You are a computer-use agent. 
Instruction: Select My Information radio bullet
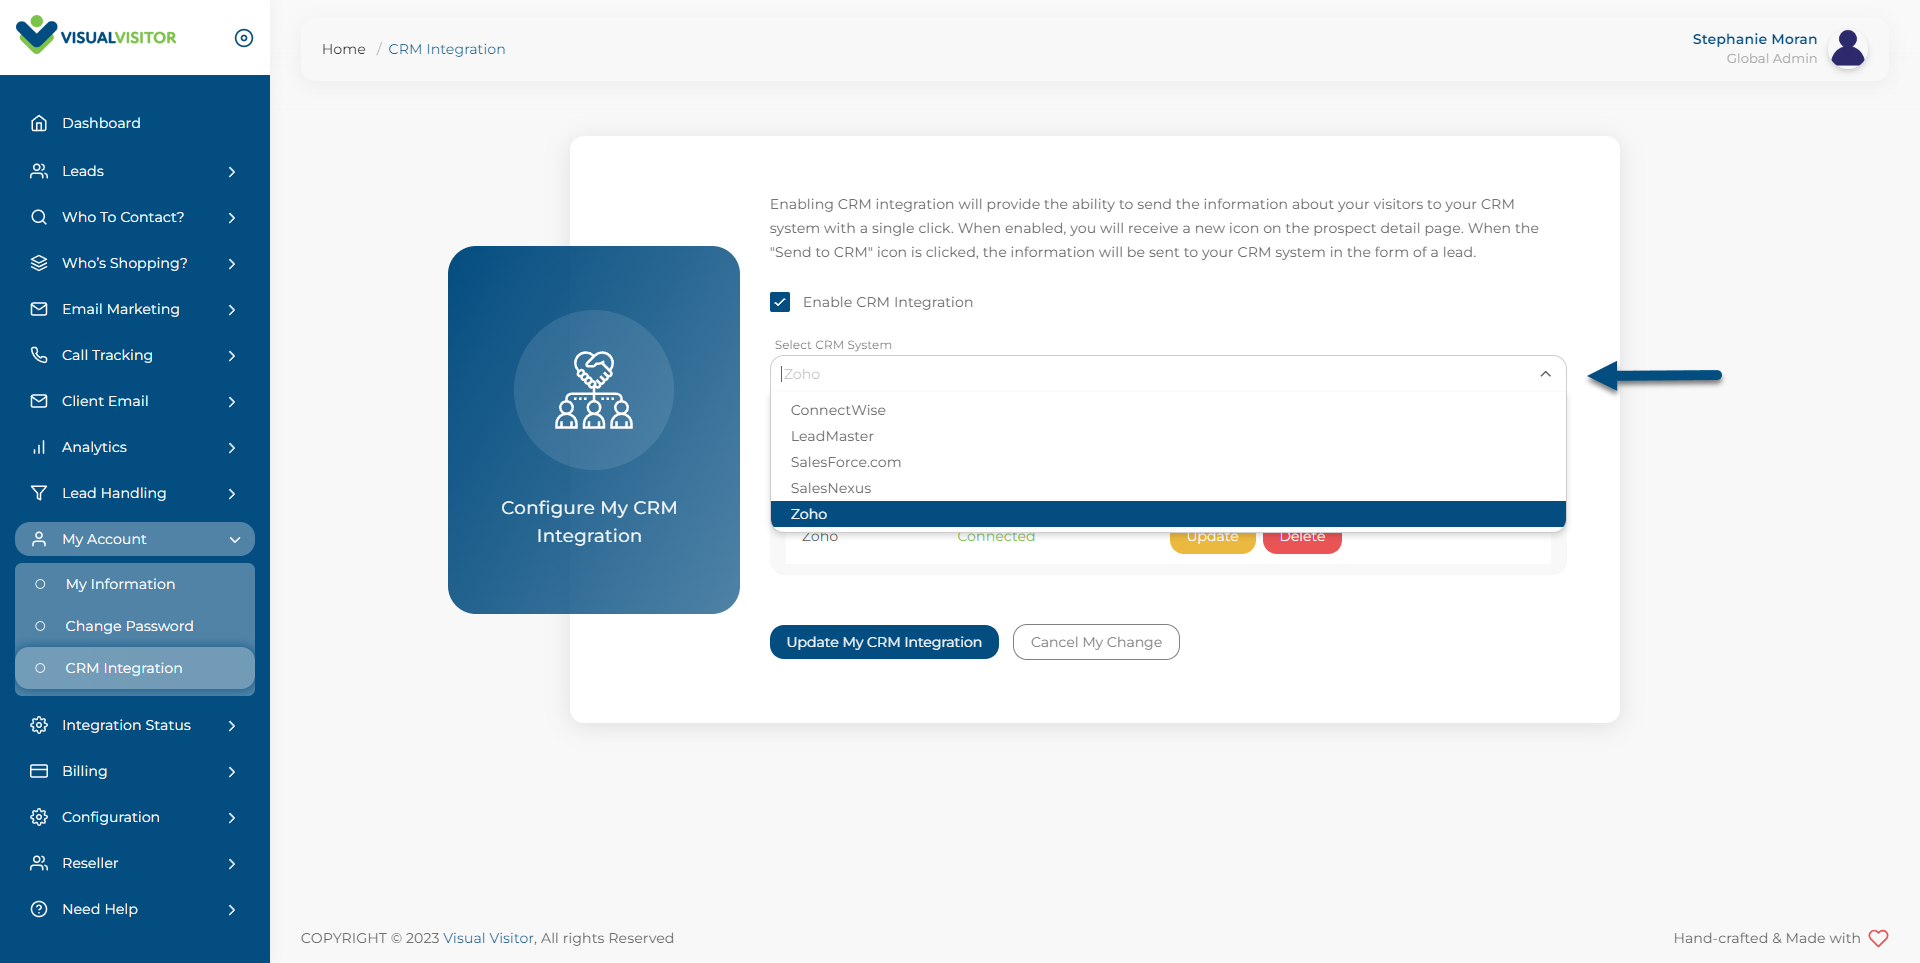click(40, 584)
